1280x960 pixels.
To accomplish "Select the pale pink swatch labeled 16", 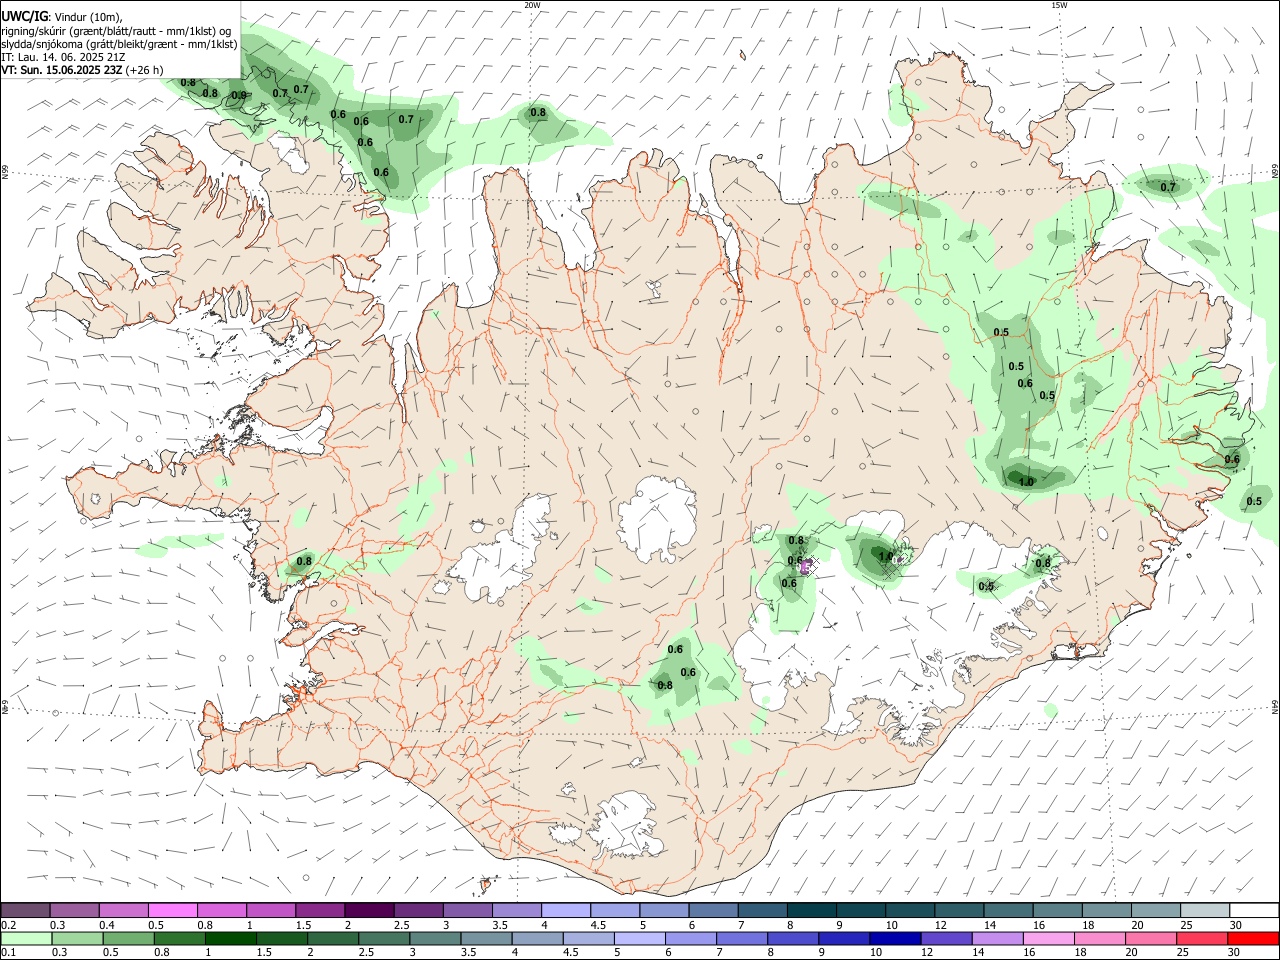I will tap(1048, 938).
